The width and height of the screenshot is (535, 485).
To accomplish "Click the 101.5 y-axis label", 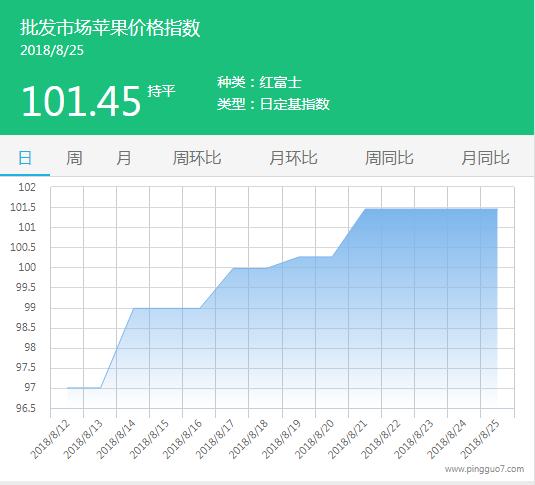I will coord(23,207).
